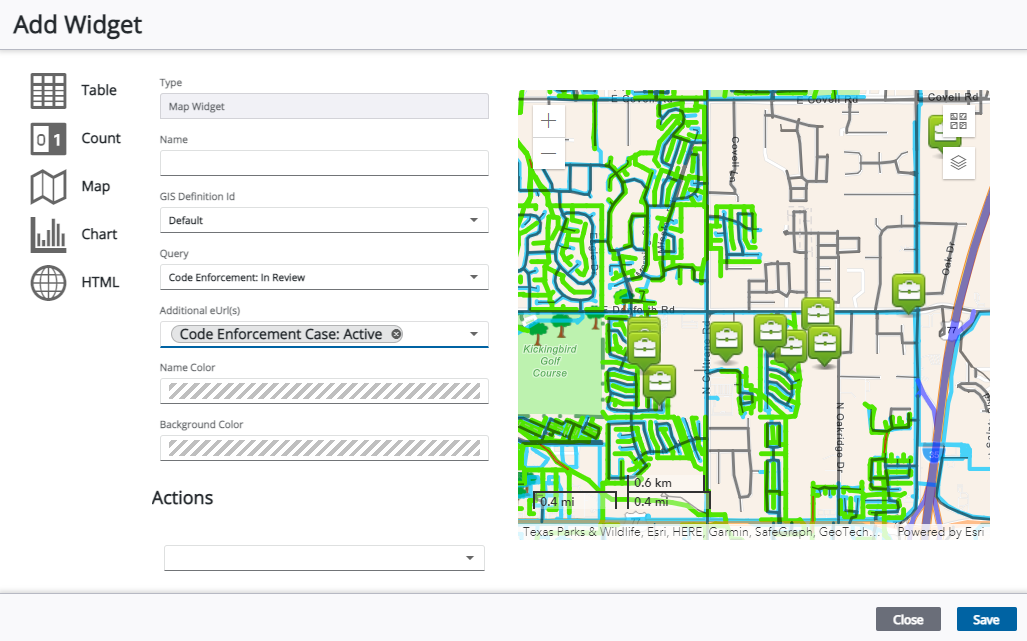Click the Powered by Esri link

941,532
